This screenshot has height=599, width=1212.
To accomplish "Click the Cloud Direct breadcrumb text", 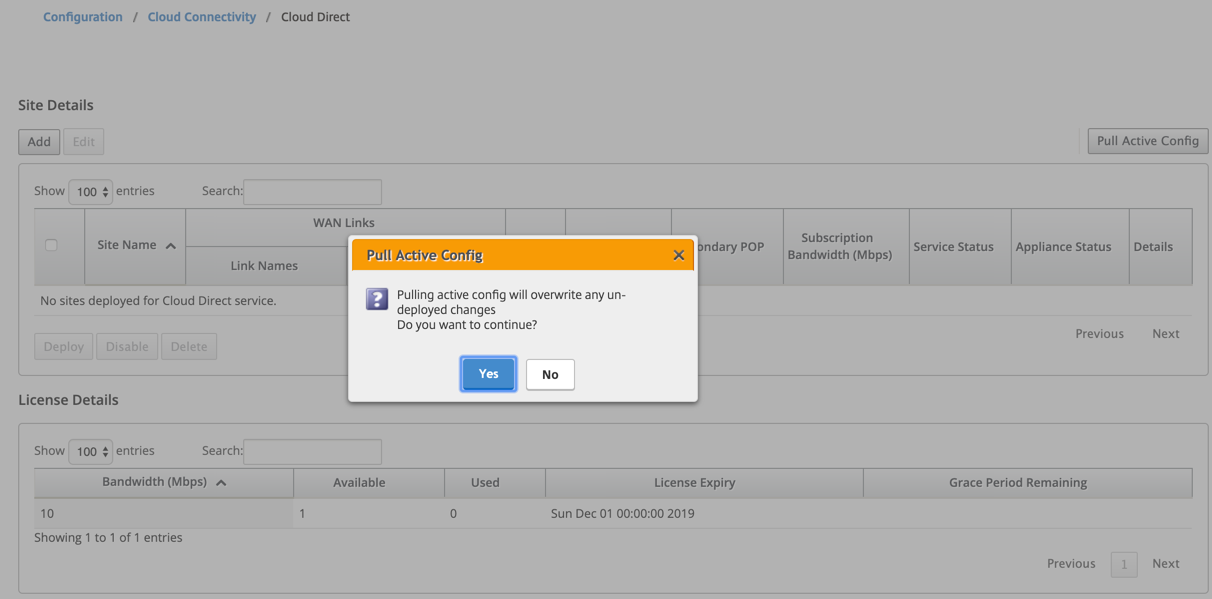I will (315, 17).
